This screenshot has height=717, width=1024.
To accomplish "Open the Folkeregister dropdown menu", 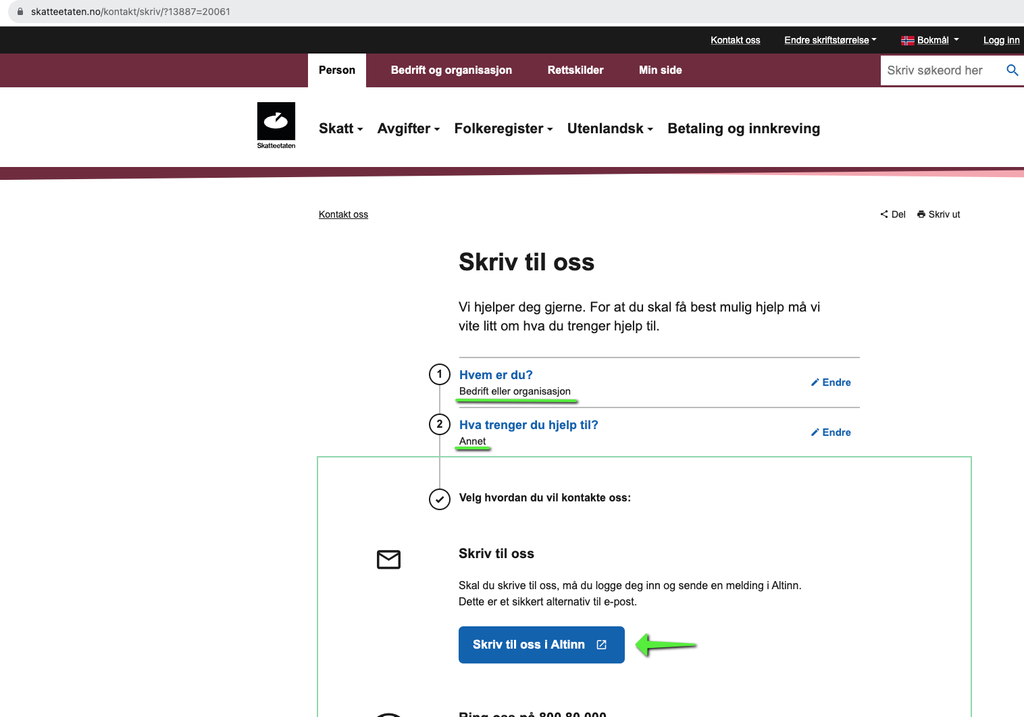I will (503, 129).
